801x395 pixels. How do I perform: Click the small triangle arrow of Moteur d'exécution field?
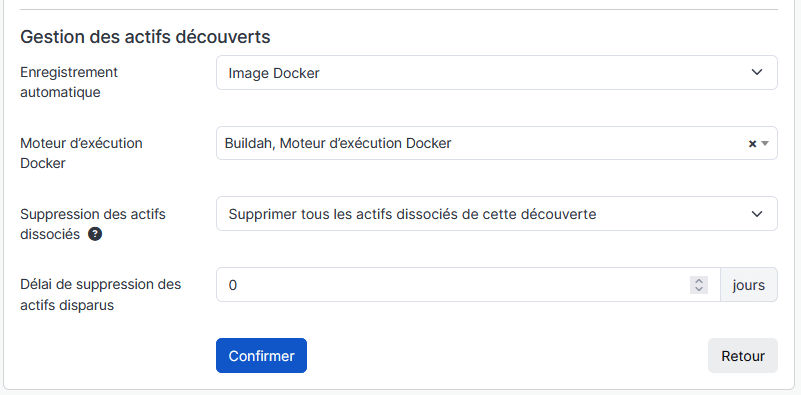(765, 144)
